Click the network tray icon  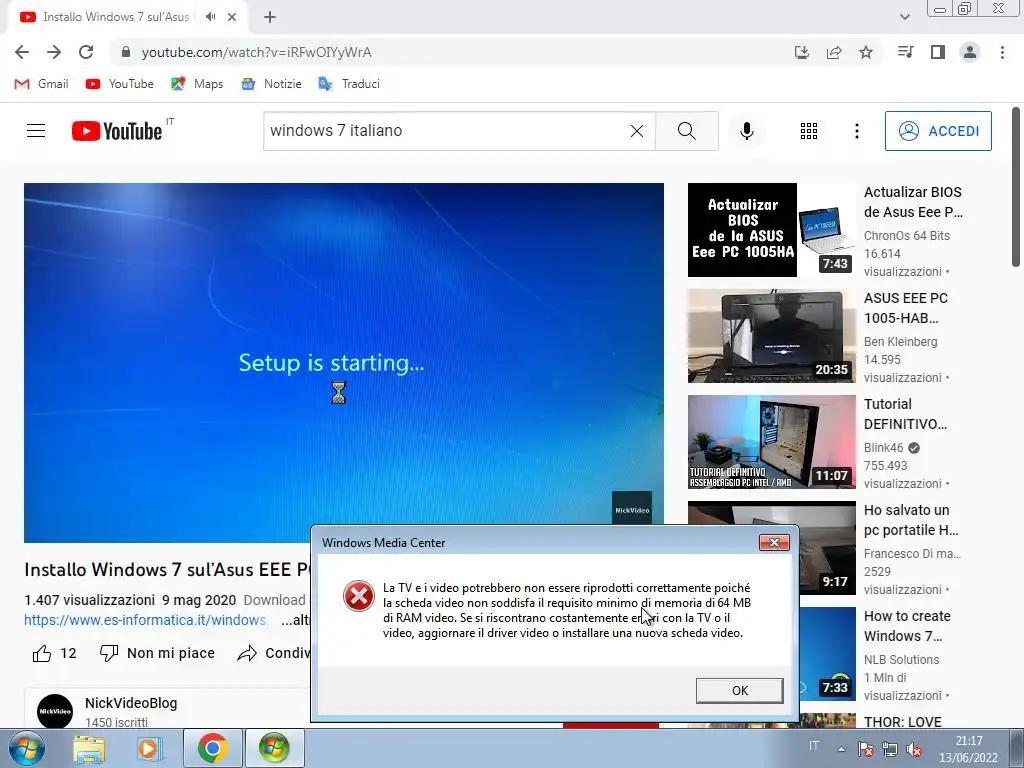coord(889,749)
